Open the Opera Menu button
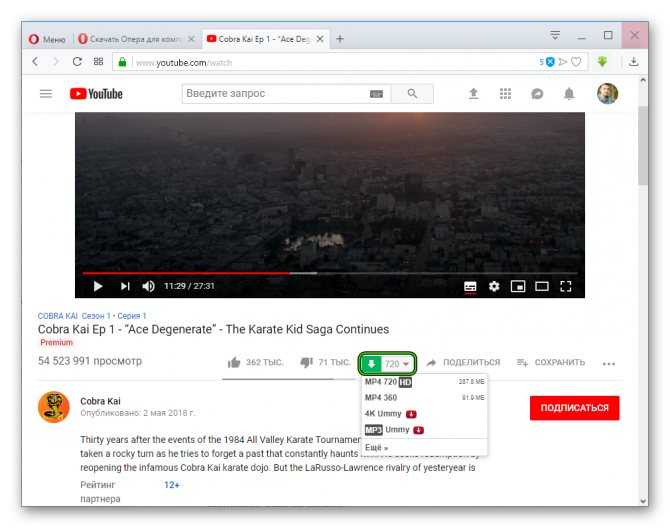Screen dimensions: 670x528 point(47,39)
